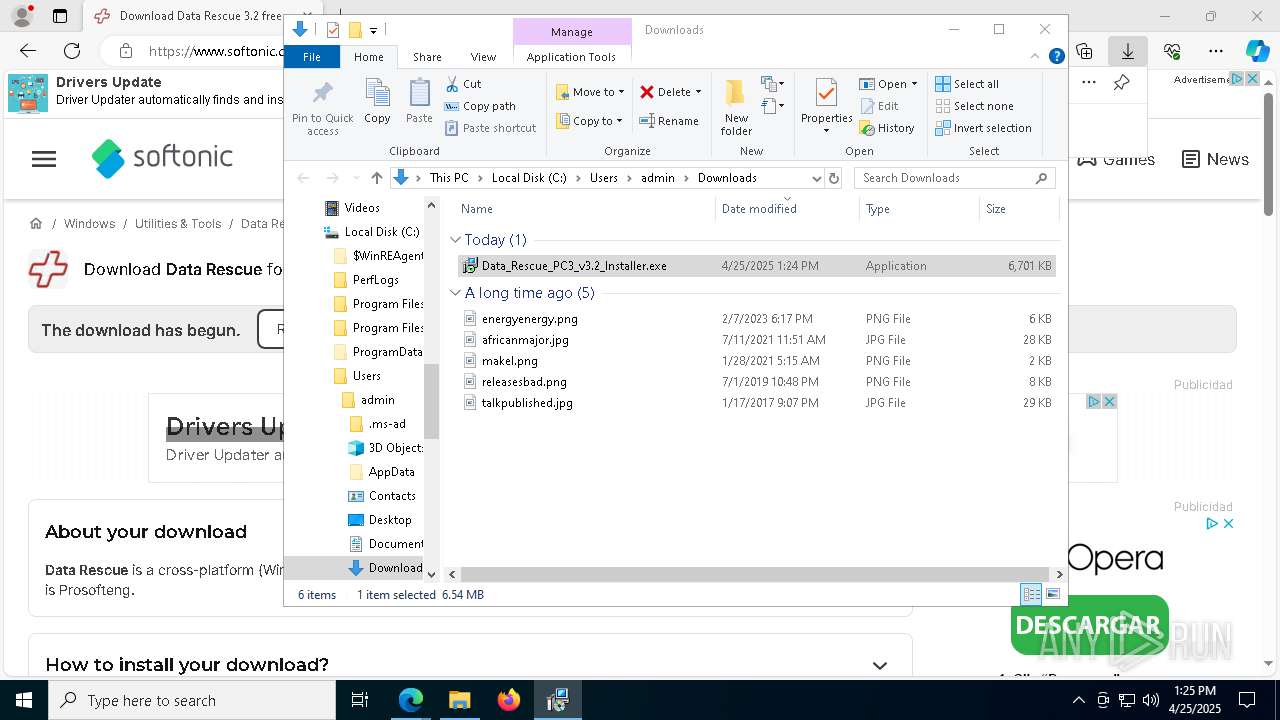Open the Move to dropdown

click(x=590, y=92)
